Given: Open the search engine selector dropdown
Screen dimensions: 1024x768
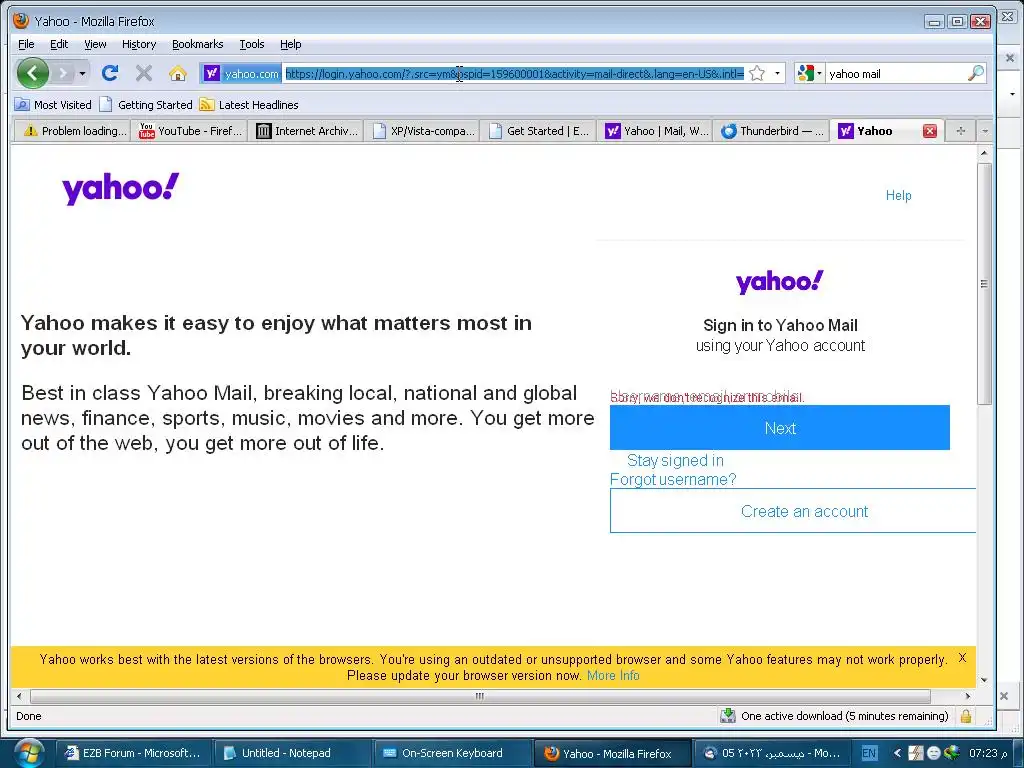Looking at the screenshot, I should point(810,73).
